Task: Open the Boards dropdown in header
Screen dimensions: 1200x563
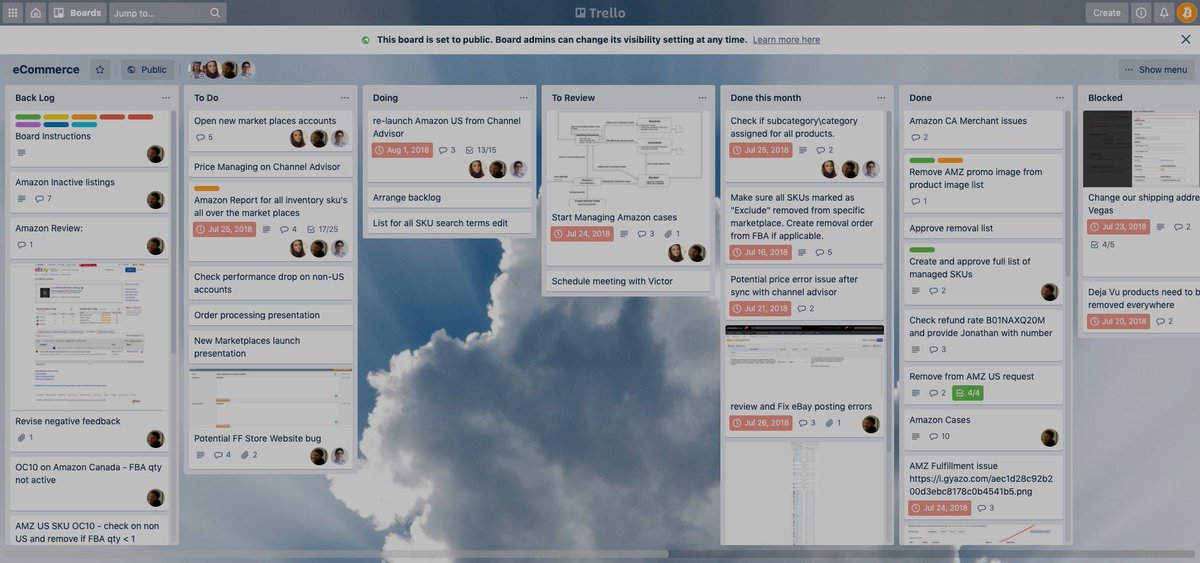Action: pyautogui.click(x=77, y=13)
